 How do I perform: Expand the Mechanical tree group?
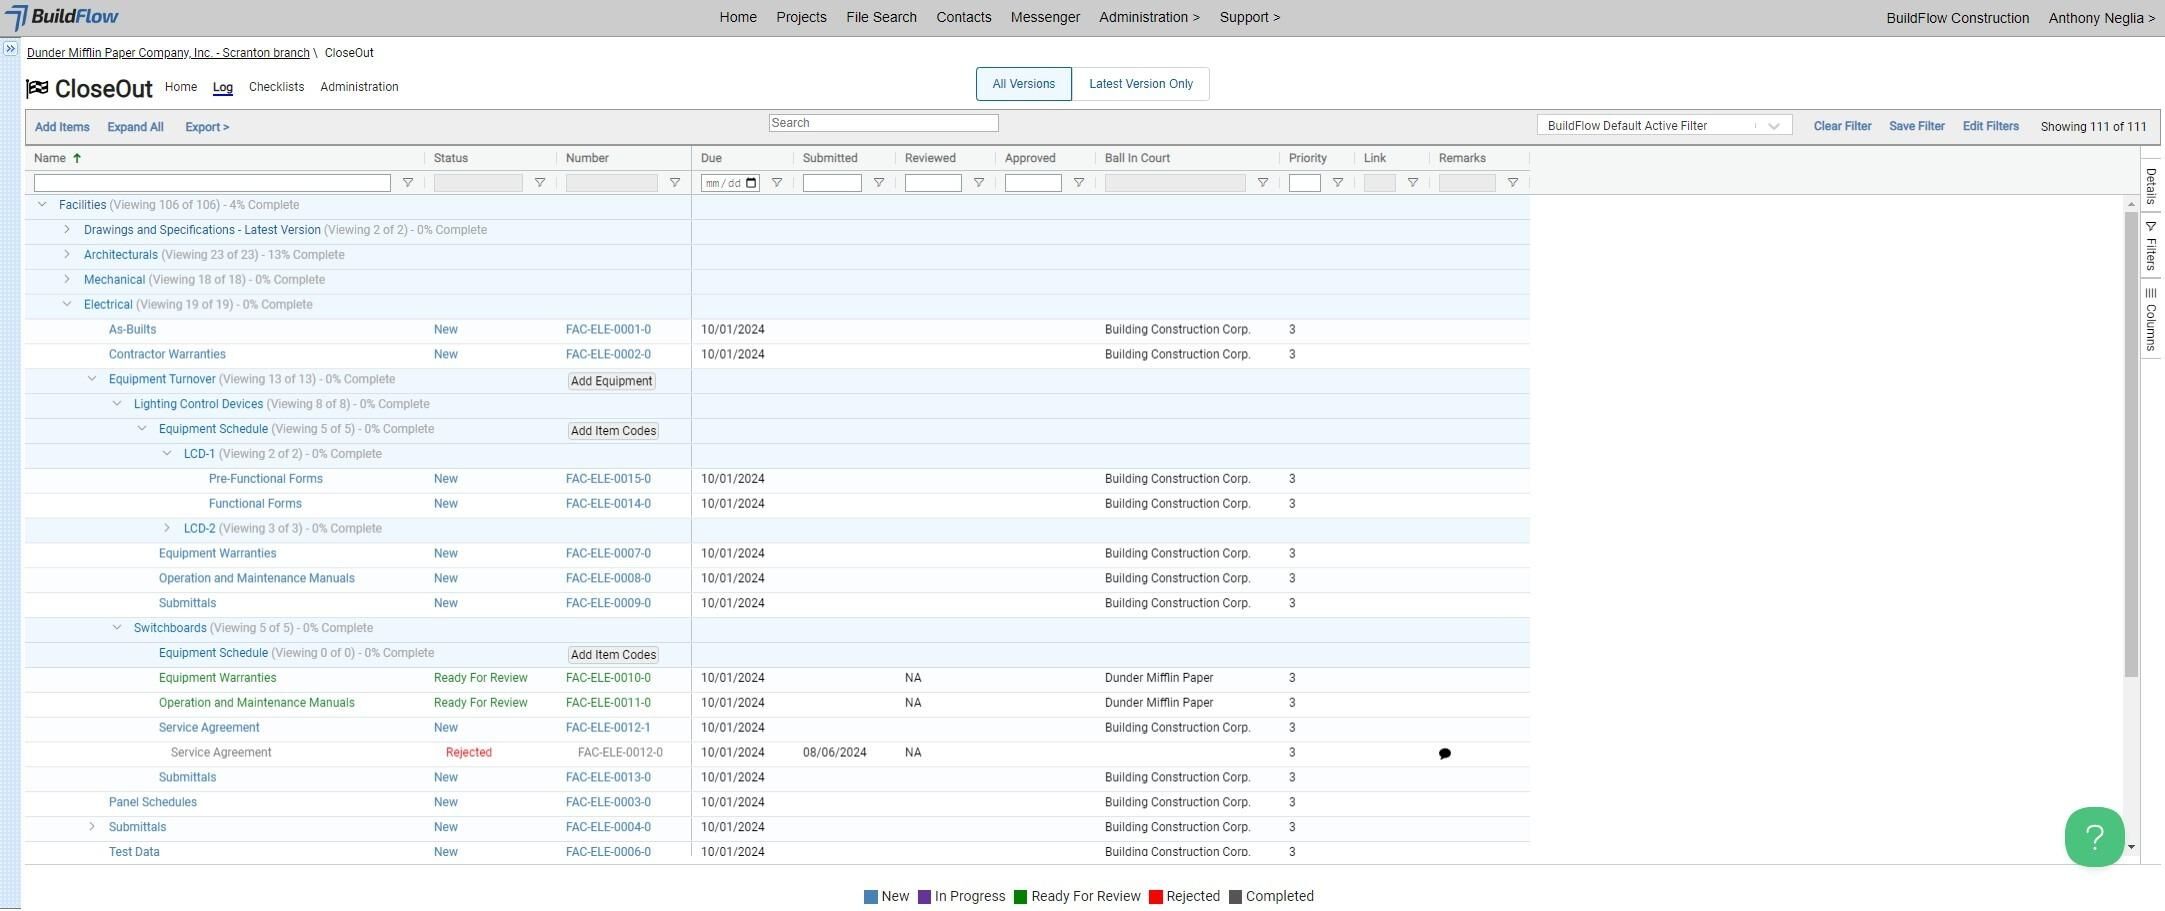(67, 280)
